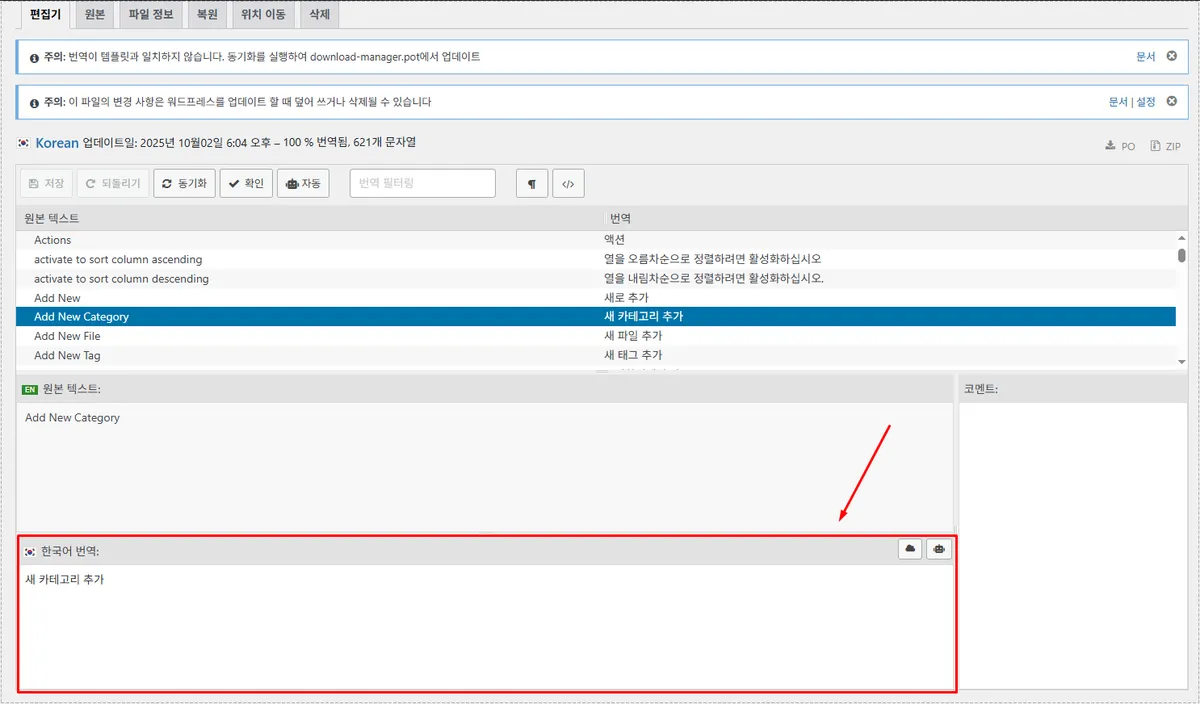Screen dimensions: 1200x704
Task: Export translations as ZIP
Action: pyautogui.click(x=1165, y=145)
